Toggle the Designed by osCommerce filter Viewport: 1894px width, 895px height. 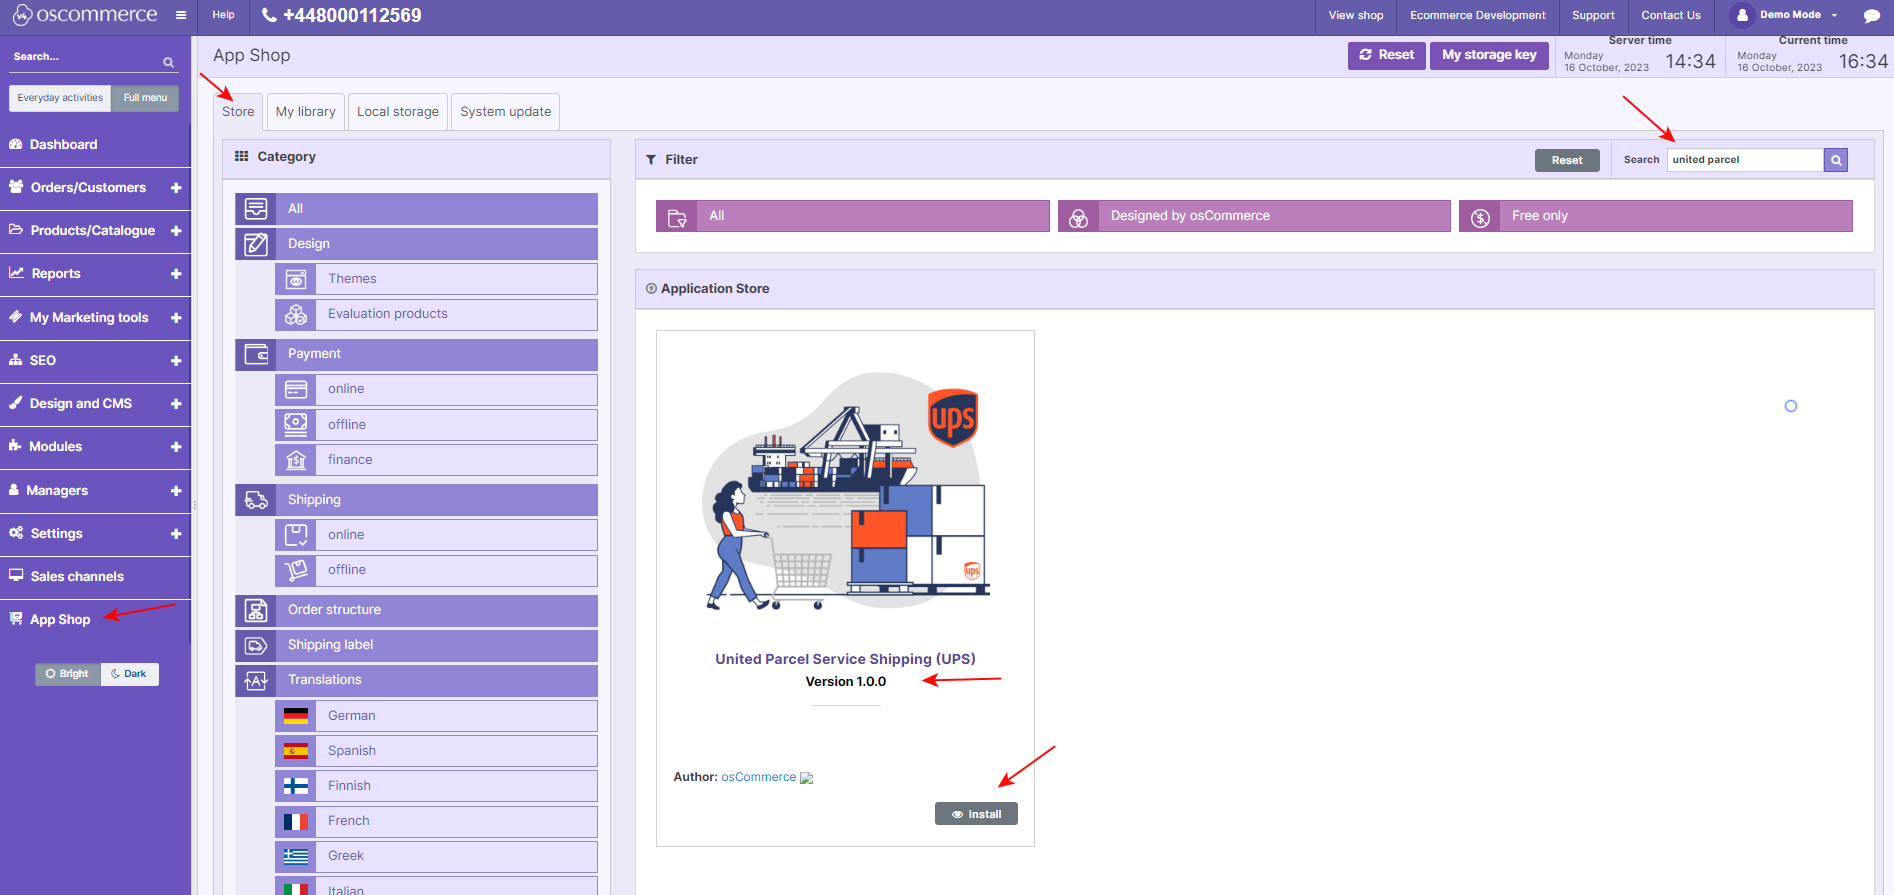(x=1254, y=216)
